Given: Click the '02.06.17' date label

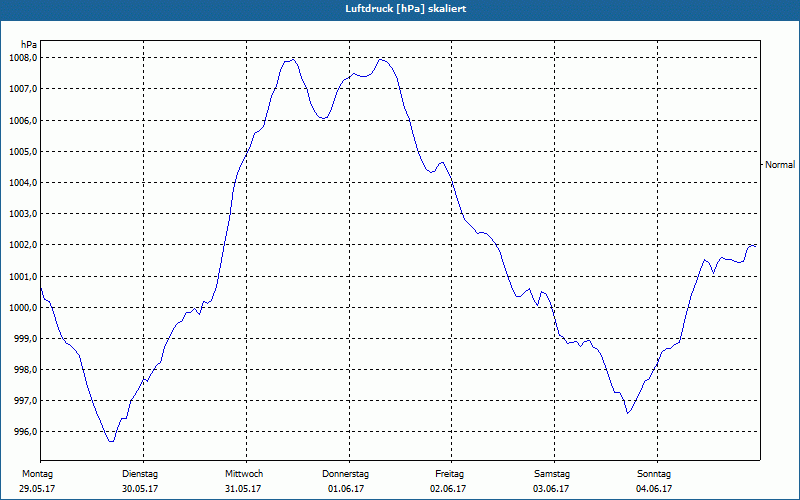Looking at the screenshot, I should point(448,489).
